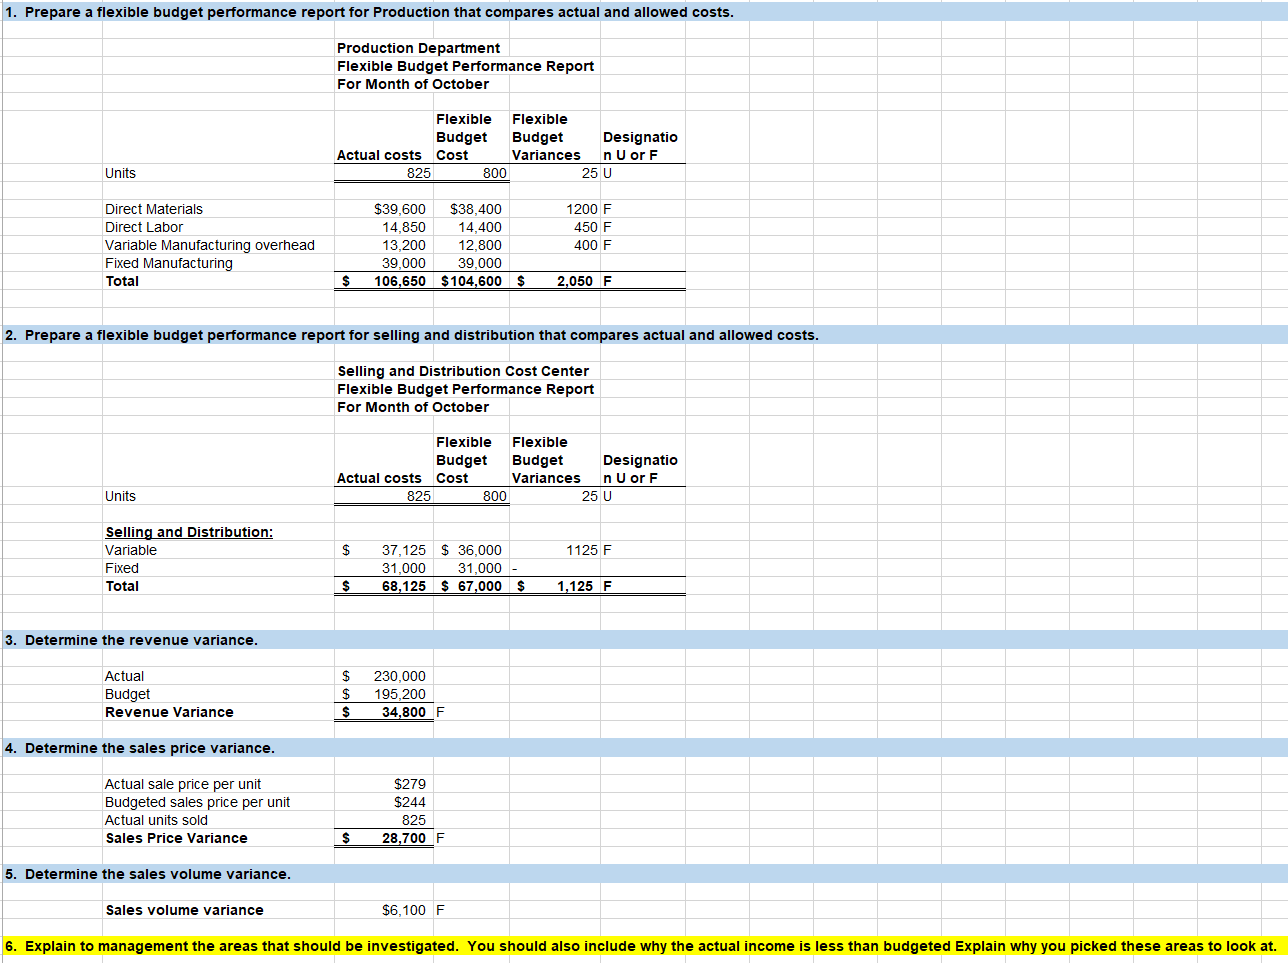Viewport: 1288px width, 963px height.
Task: Select question 1 heading about Production report
Action: click(x=369, y=12)
